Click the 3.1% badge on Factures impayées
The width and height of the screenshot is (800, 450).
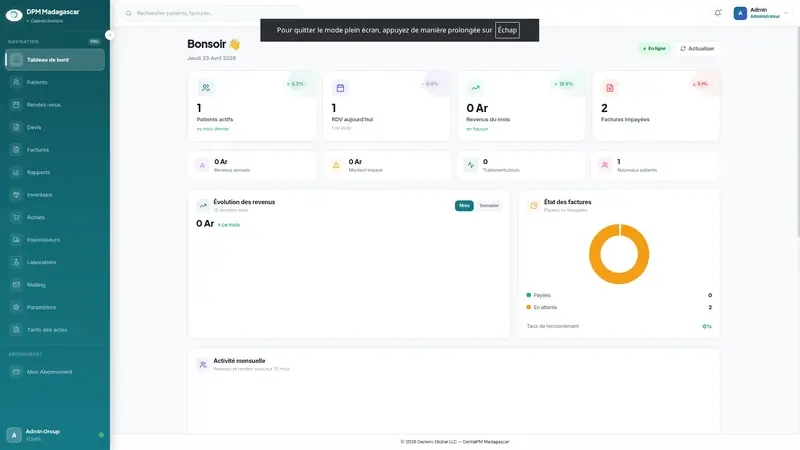pyautogui.click(x=700, y=84)
